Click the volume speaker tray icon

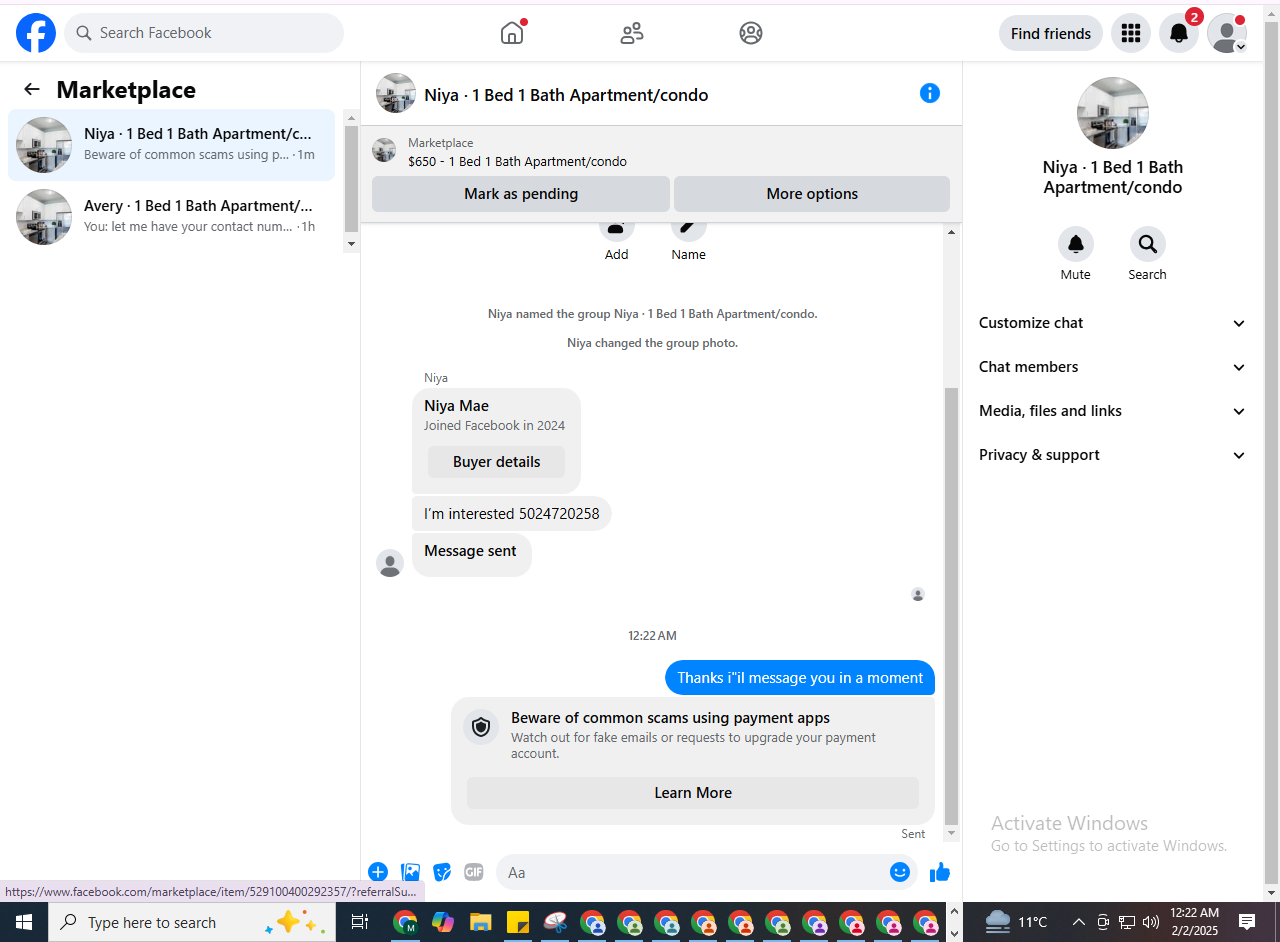coord(1151,922)
